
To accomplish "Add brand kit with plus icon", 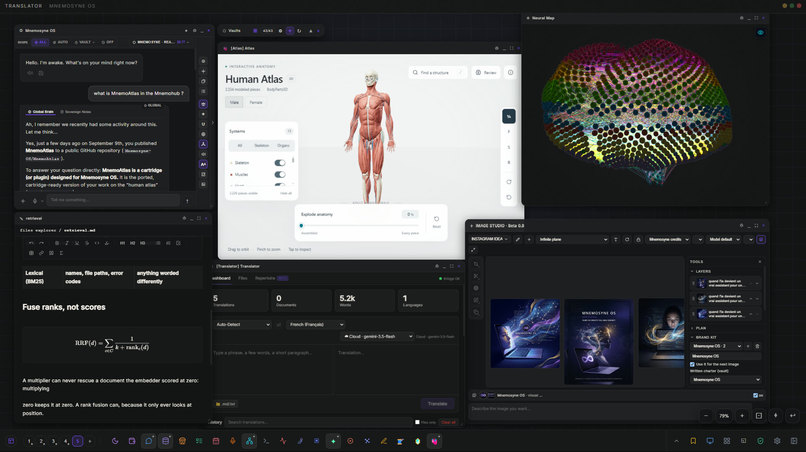I will 748,346.
